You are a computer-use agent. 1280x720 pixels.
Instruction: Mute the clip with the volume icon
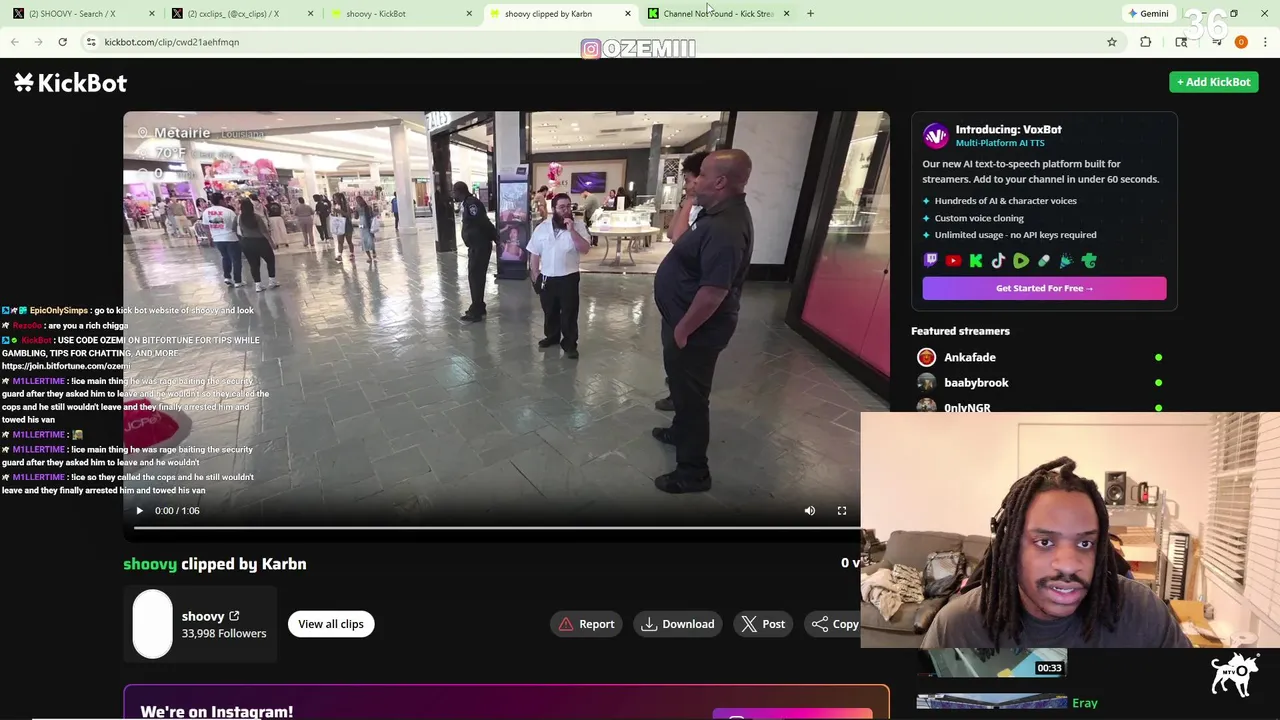810,511
